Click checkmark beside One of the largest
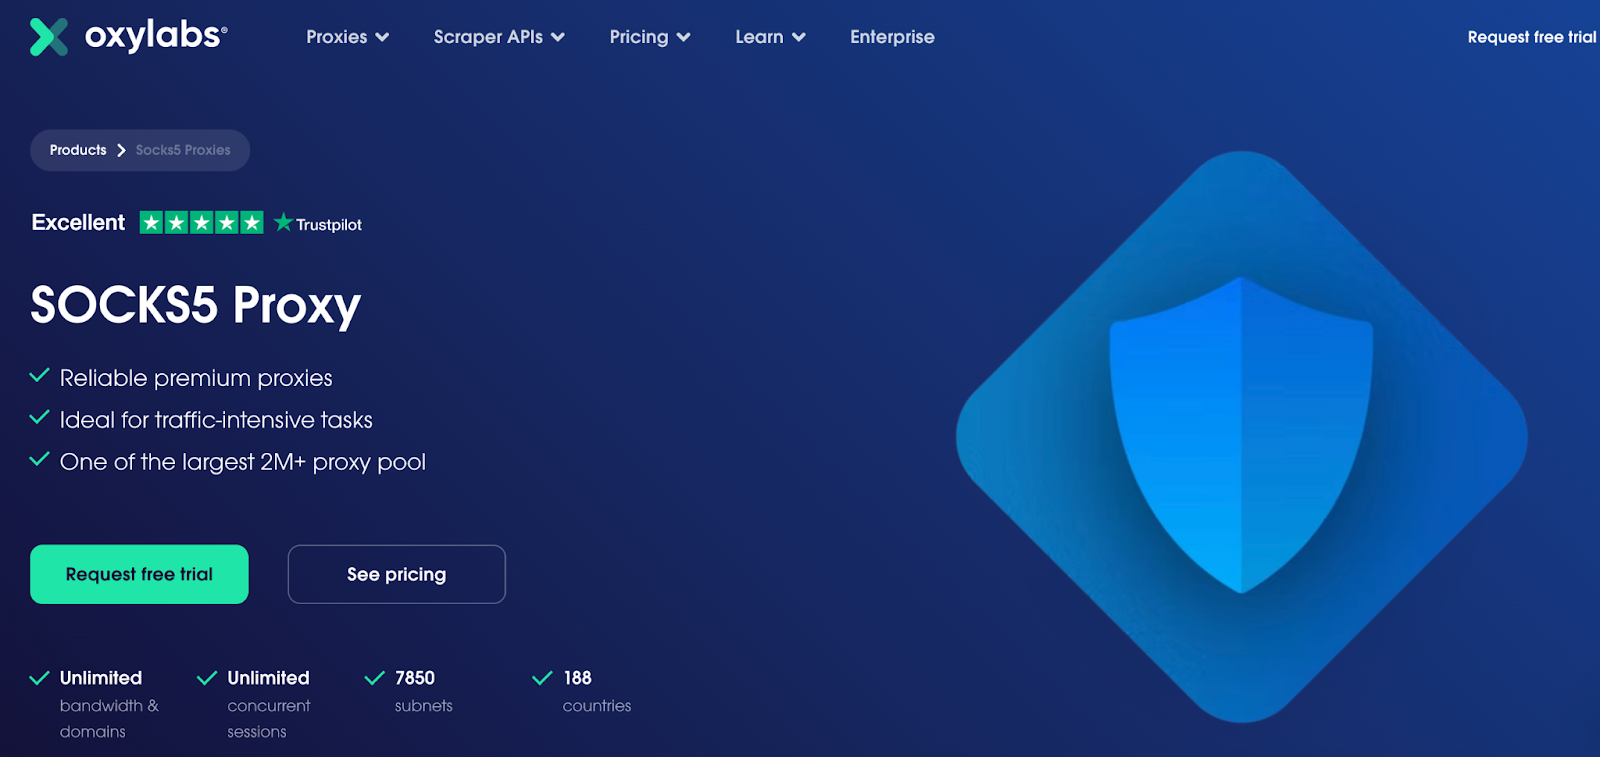The image size is (1600, 757). coord(40,460)
